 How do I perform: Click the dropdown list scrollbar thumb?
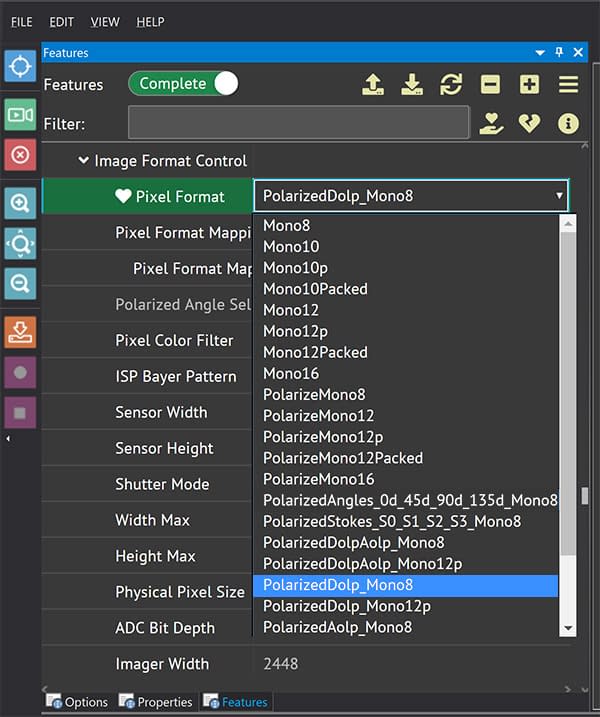568,394
